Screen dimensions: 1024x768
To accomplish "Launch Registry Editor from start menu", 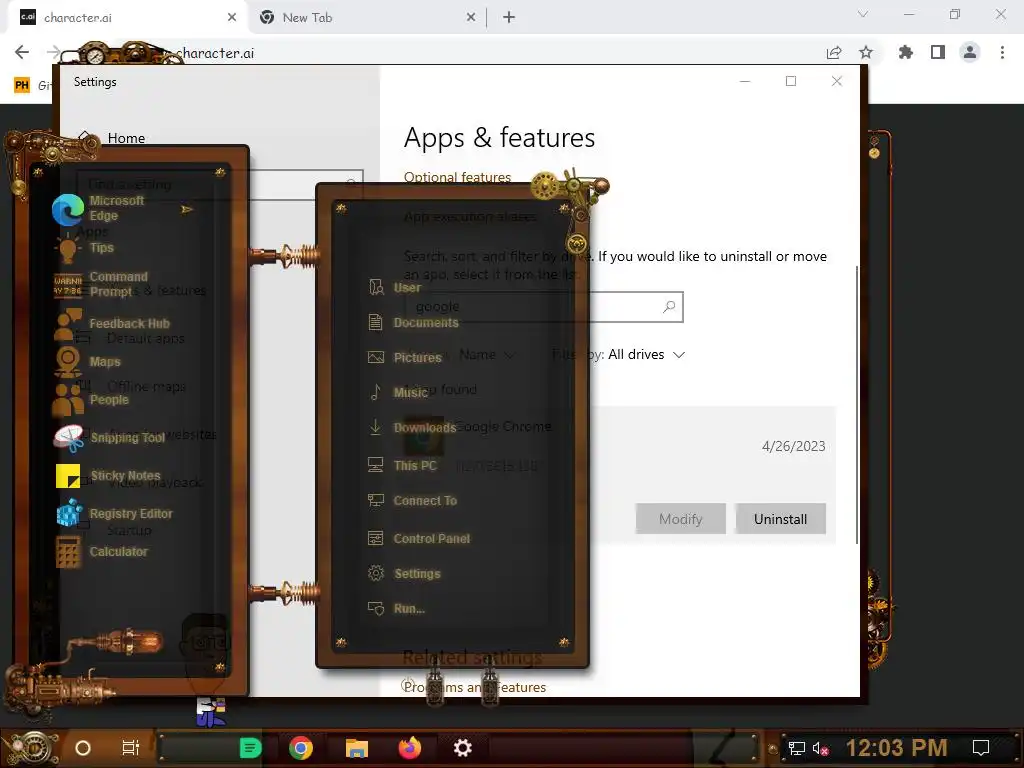I will coord(115,514).
